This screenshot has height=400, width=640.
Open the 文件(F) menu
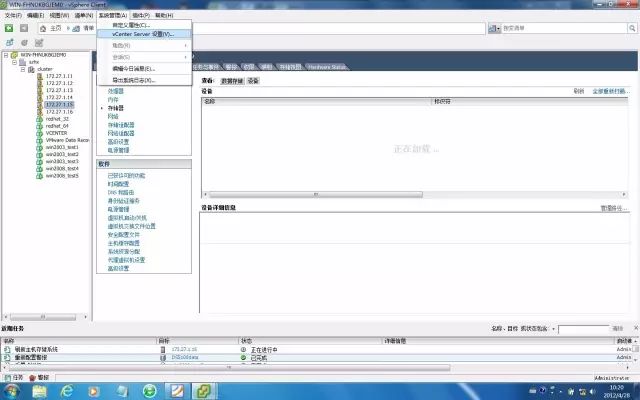13,15
